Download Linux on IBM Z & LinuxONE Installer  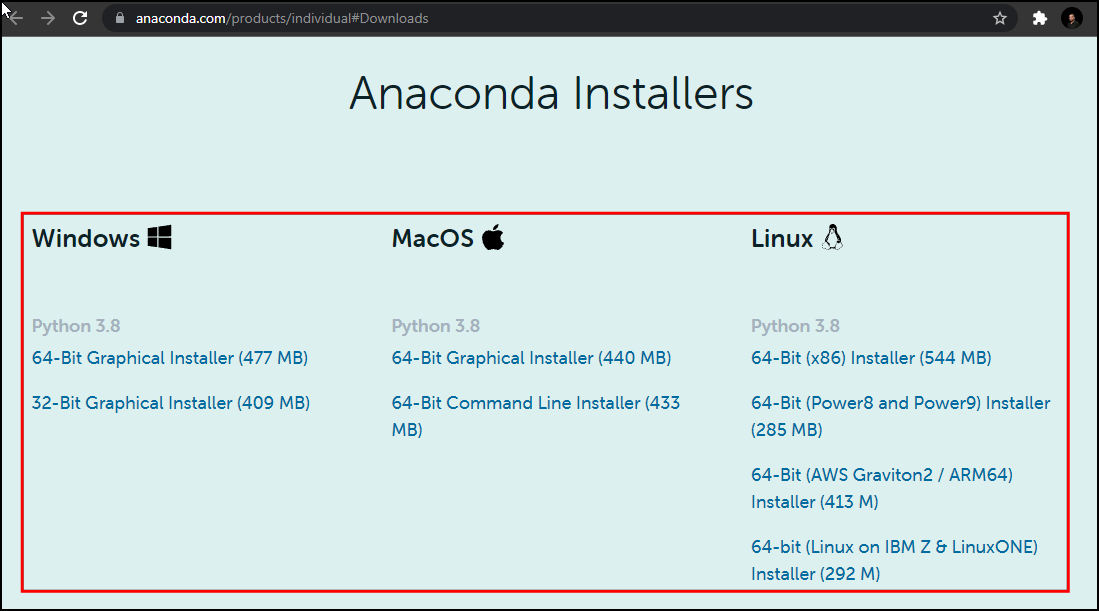tap(894, 560)
